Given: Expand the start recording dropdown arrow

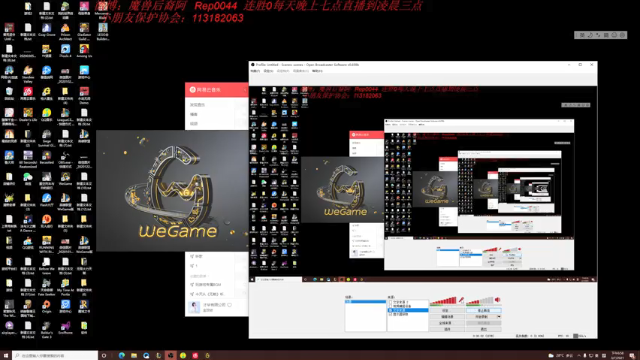Looking at the screenshot, I should click(499, 317).
